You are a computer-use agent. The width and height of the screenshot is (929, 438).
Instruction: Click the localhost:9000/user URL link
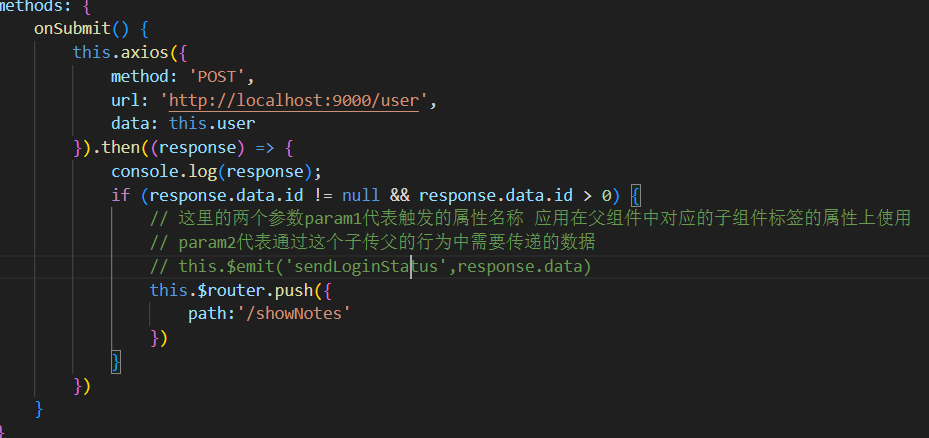pyautogui.click(x=294, y=101)
